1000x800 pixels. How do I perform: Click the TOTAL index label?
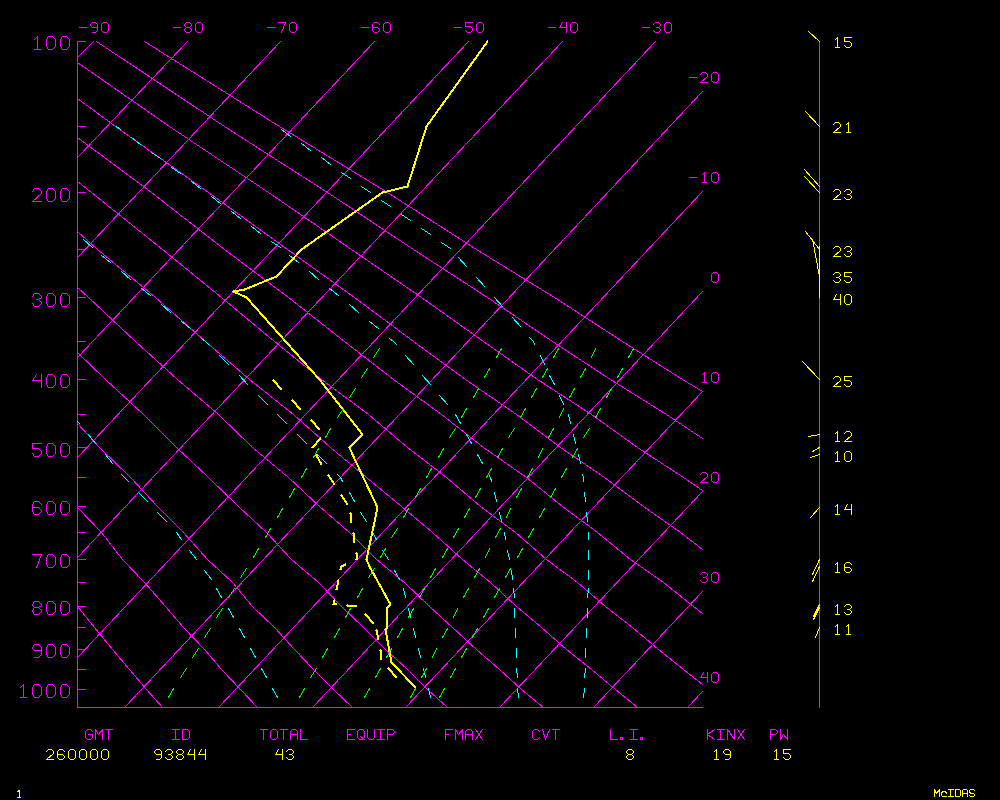coord(284,735)
